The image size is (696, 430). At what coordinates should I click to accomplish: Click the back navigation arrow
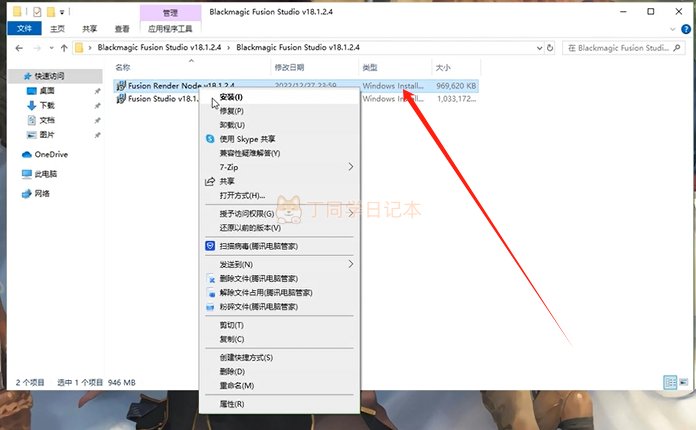click(x=19, y=48)
